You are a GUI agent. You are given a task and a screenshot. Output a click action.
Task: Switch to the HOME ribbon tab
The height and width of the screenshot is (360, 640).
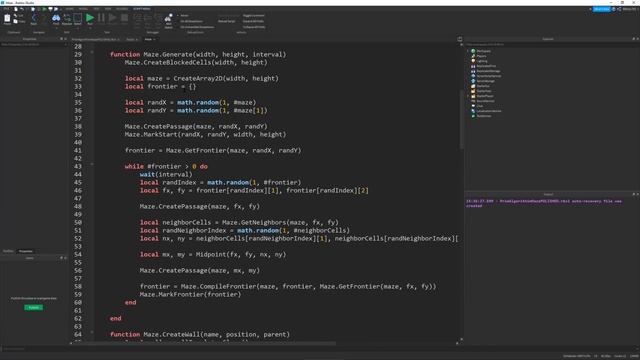click(x=70, y=9)
